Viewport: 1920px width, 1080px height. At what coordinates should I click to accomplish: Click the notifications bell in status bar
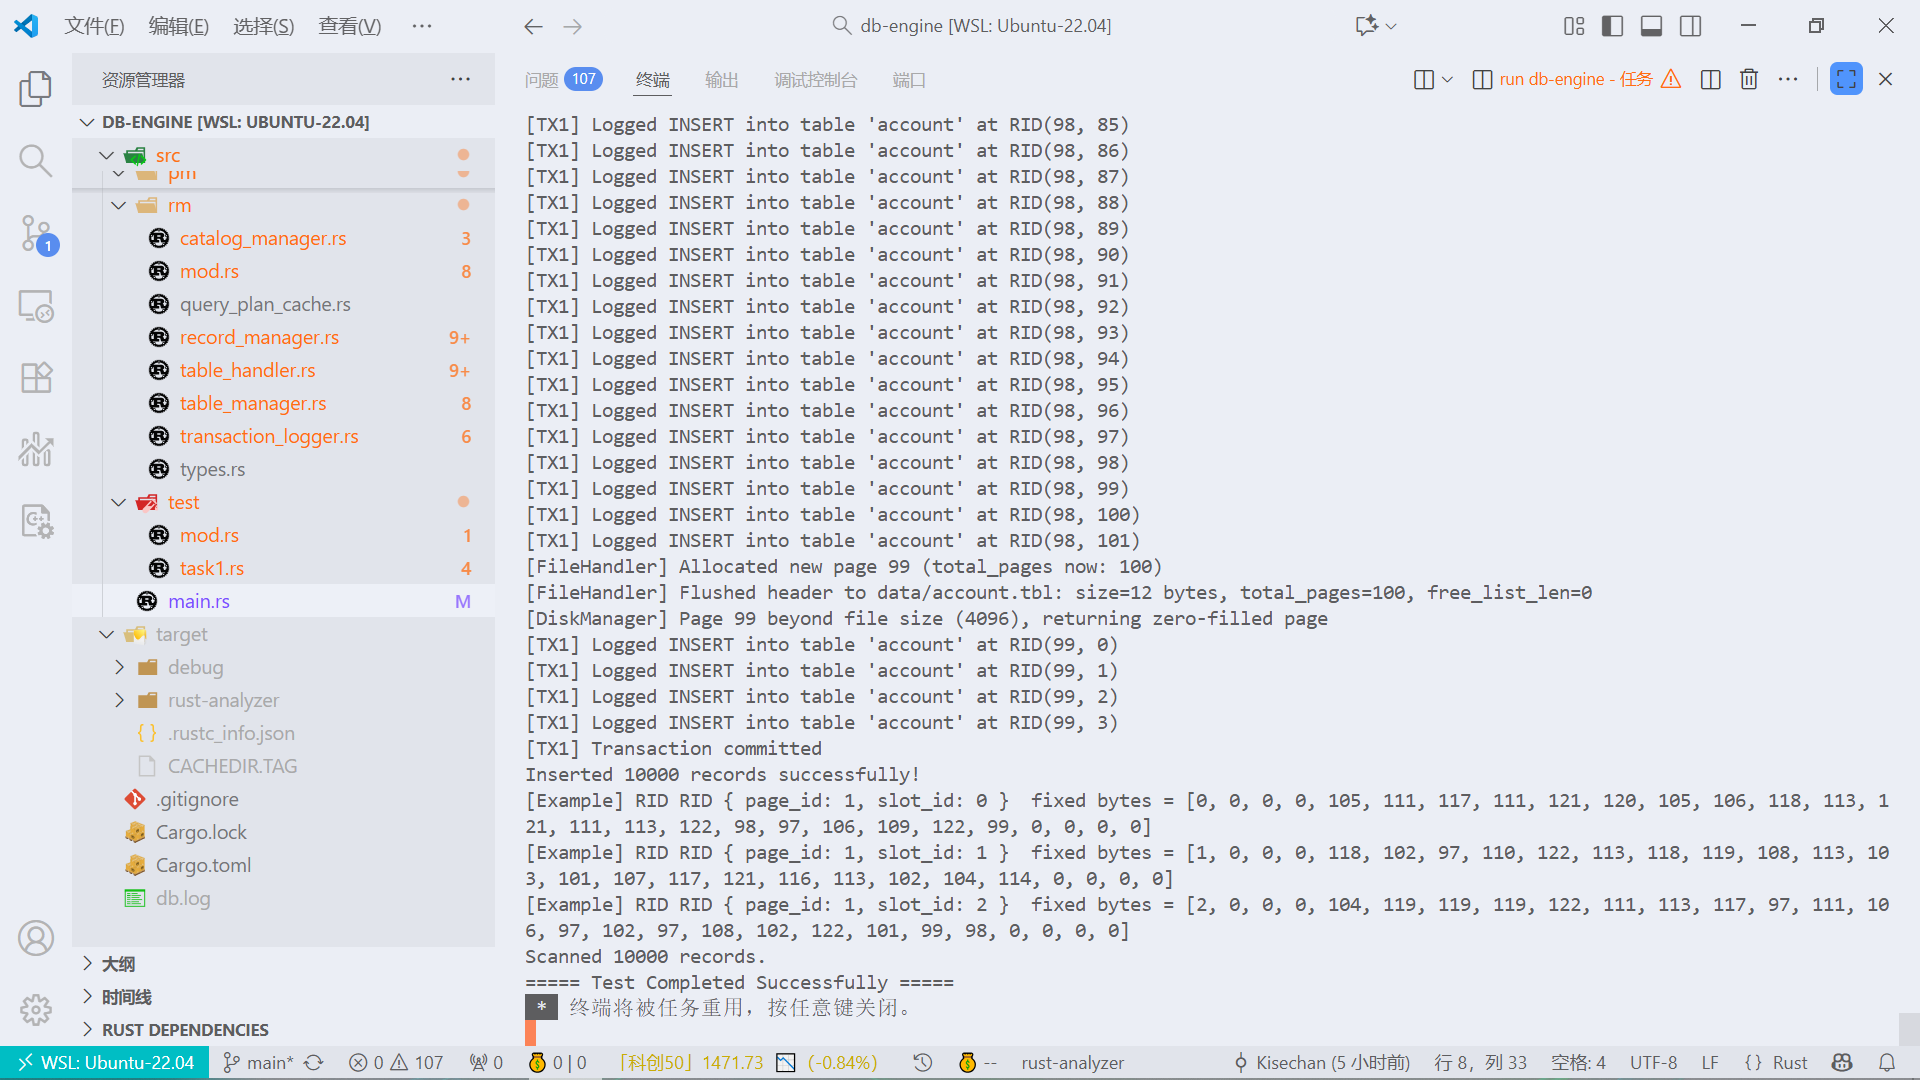(x=1886, y=1063)
